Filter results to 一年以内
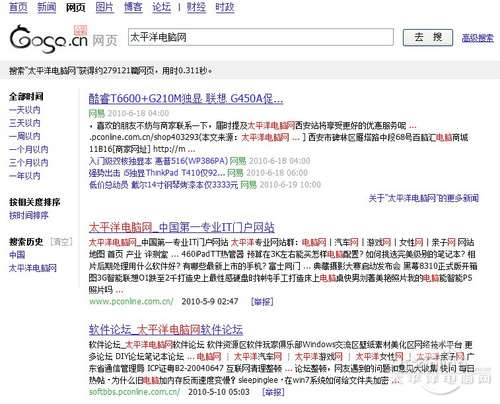The image size is (500, 404). click(x=25, y=176)
